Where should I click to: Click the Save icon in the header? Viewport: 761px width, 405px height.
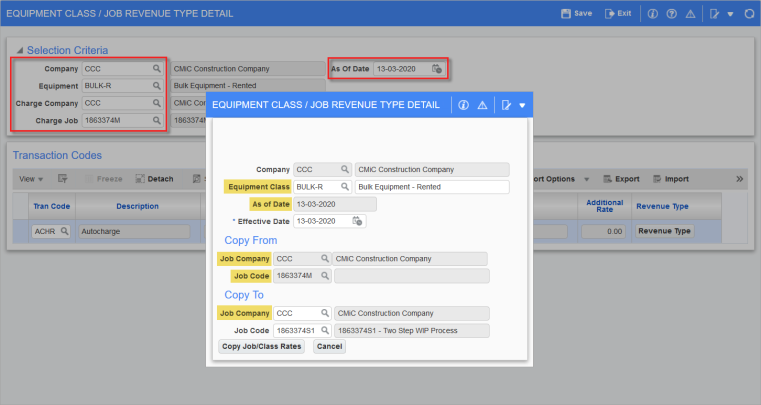pyautogui.click(x=576, y=14)
